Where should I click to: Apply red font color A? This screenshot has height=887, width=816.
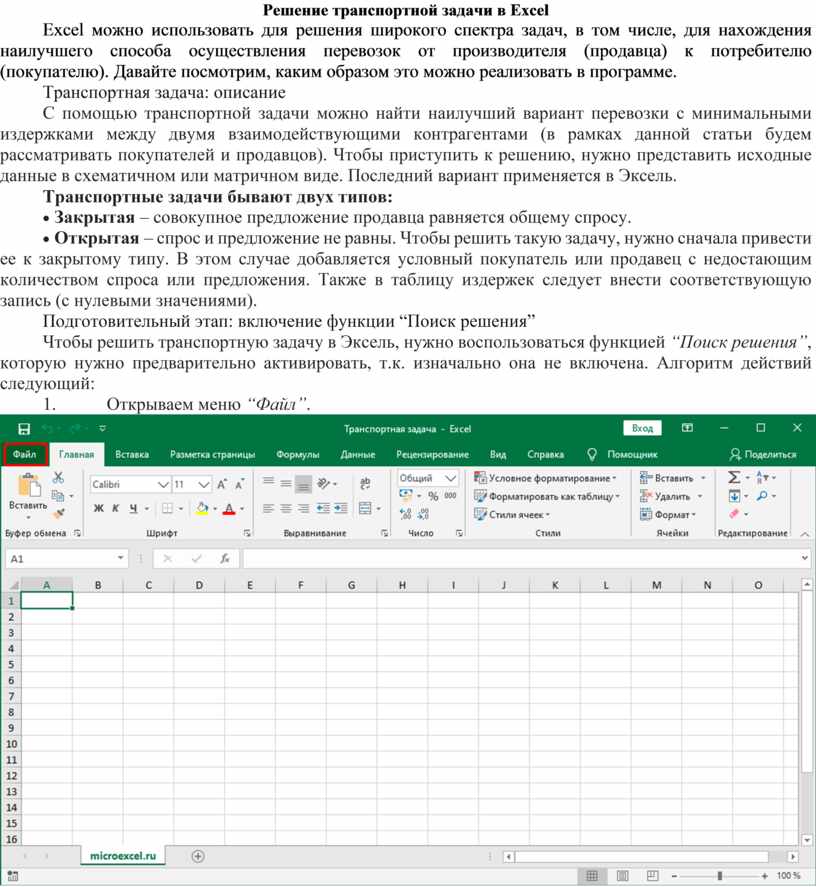pos(229,509)
